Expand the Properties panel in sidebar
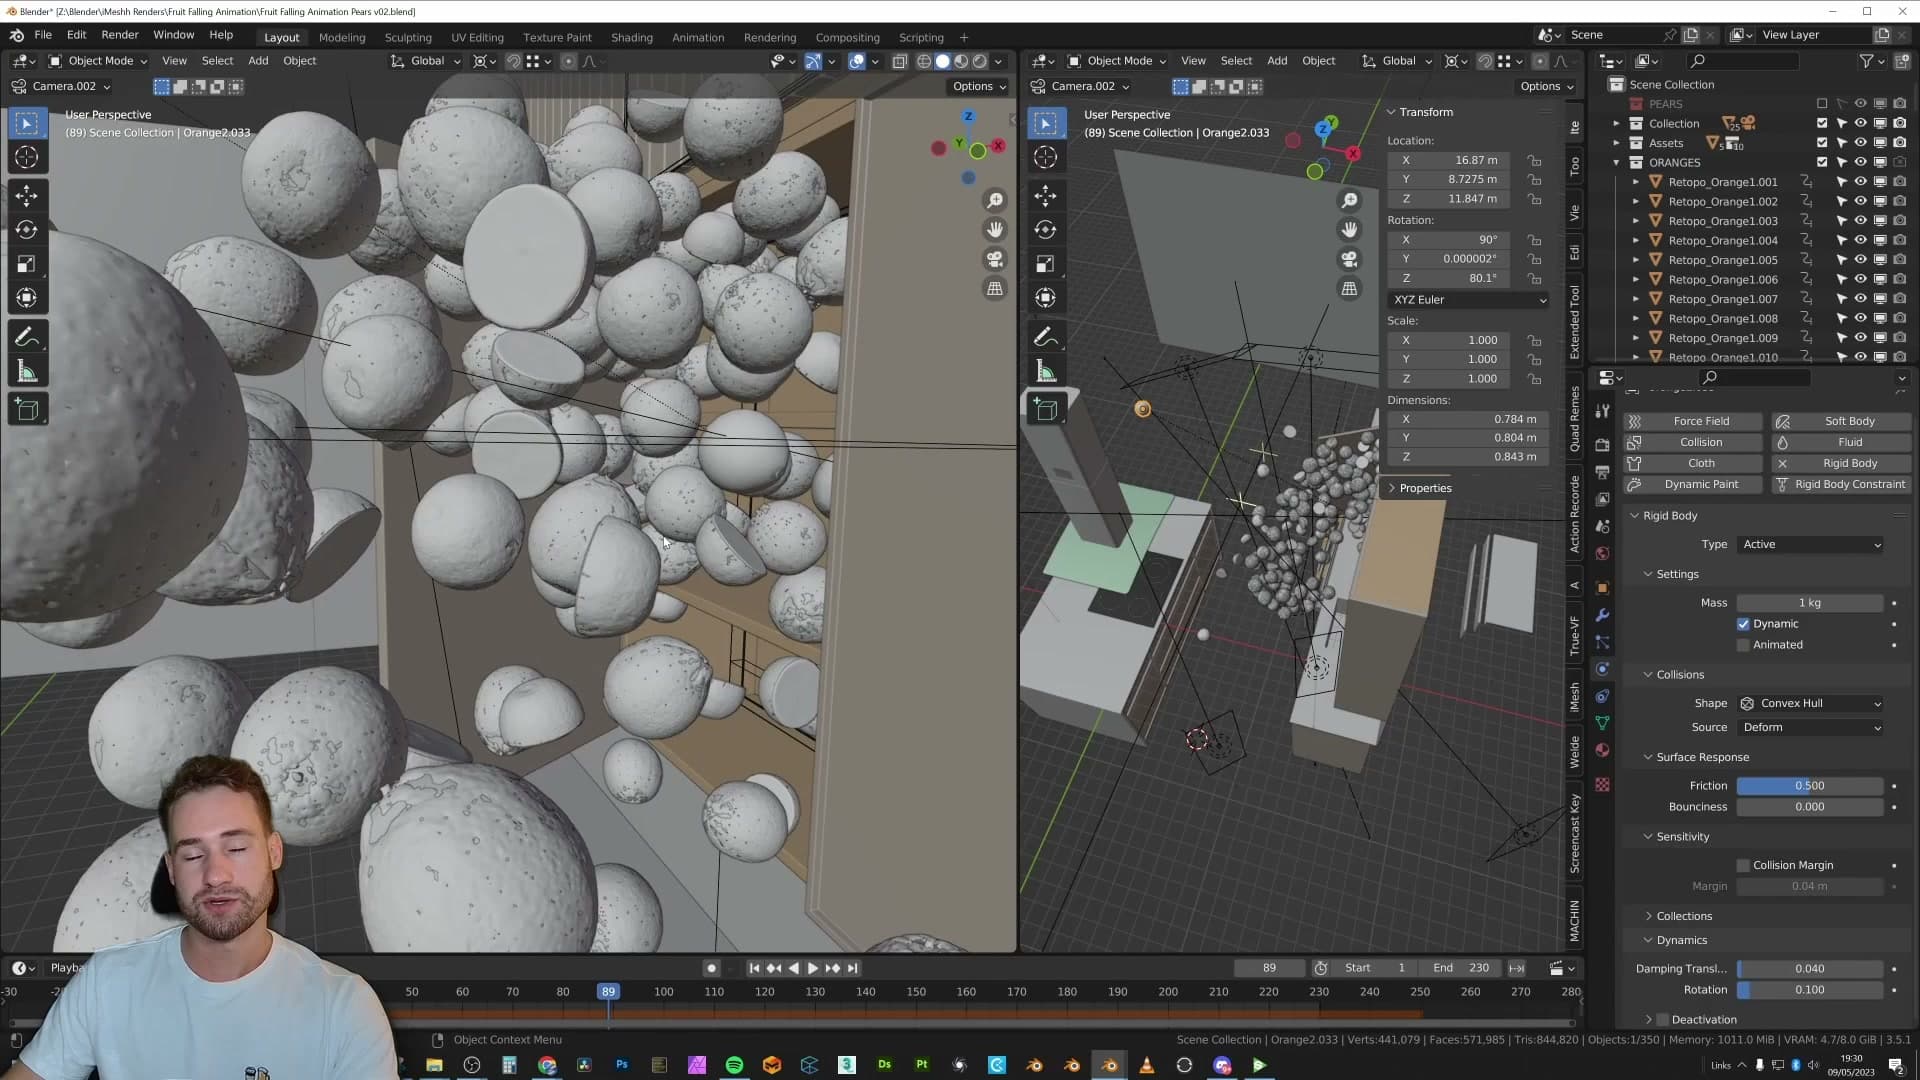The image size is (1920, 1080). click(x=1425, y=489)
